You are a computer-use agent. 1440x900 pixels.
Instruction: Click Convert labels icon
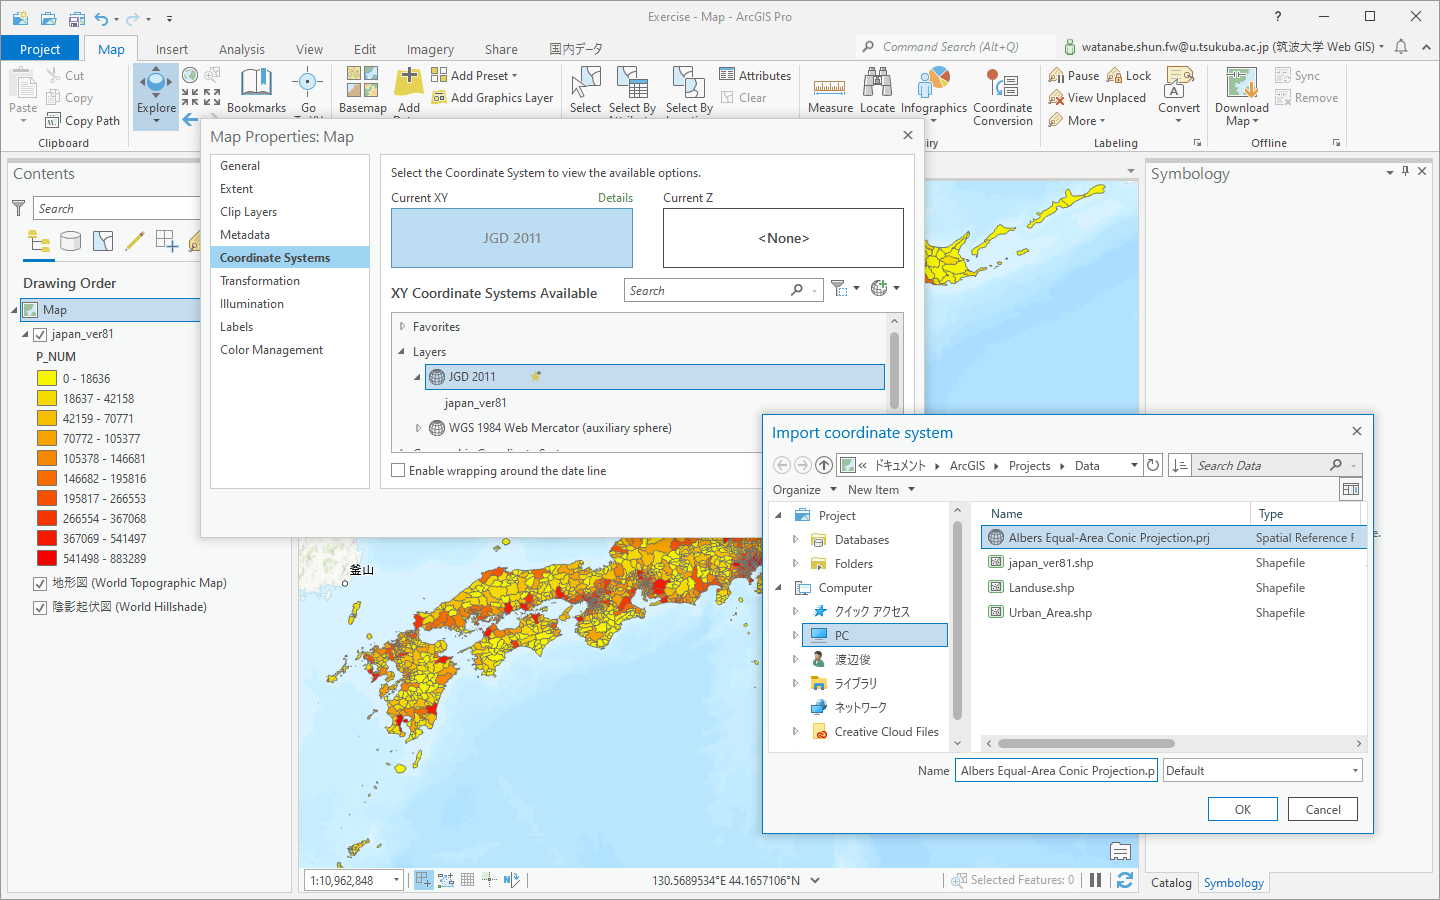(x=1179, y=81)
